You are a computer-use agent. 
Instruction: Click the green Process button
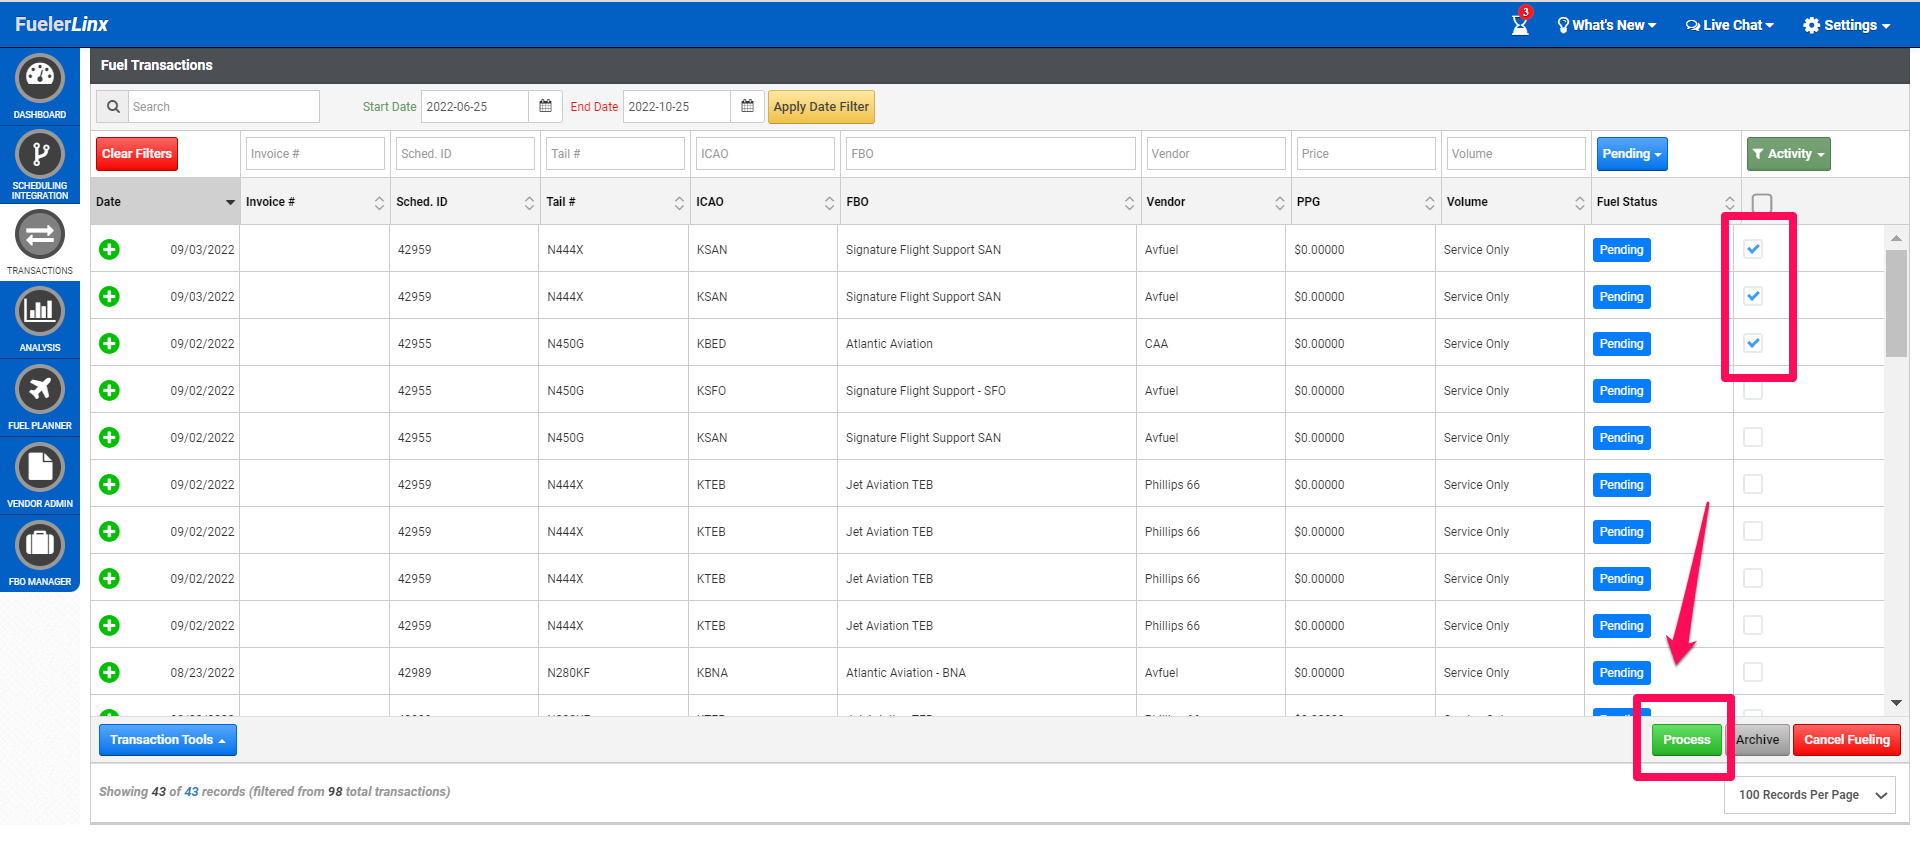click(x=1686, y=740)
